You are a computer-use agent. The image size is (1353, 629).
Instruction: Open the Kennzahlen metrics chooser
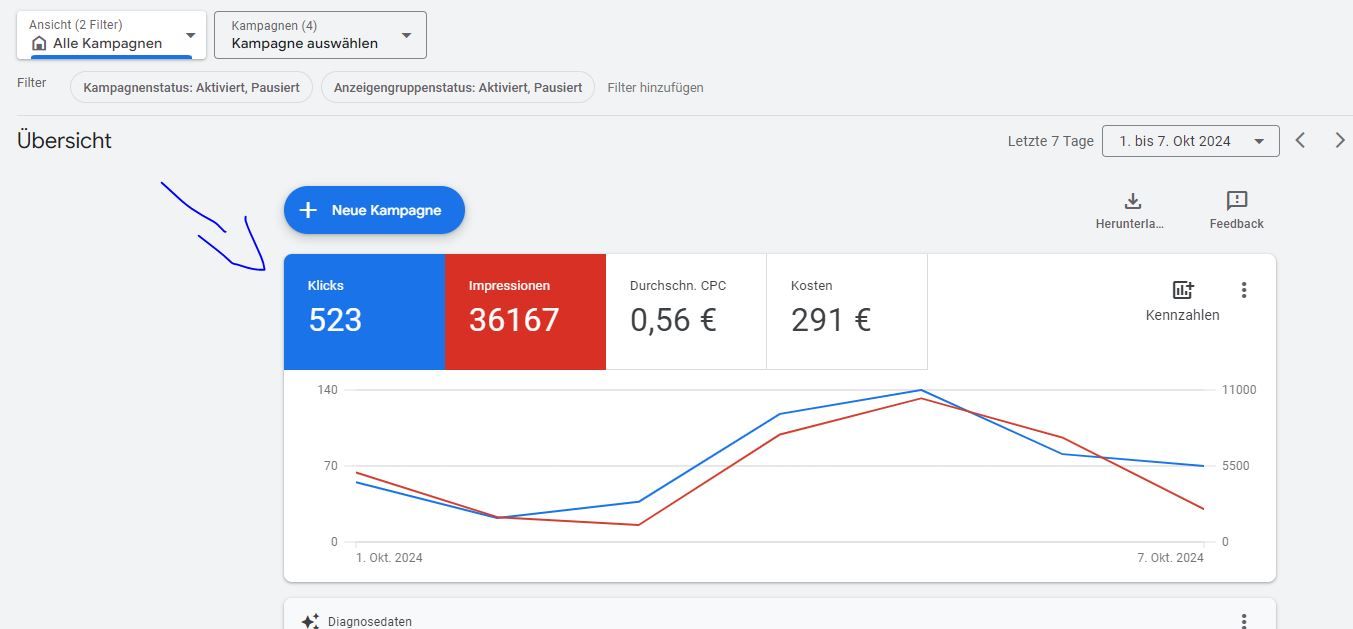coord(1183,300)
